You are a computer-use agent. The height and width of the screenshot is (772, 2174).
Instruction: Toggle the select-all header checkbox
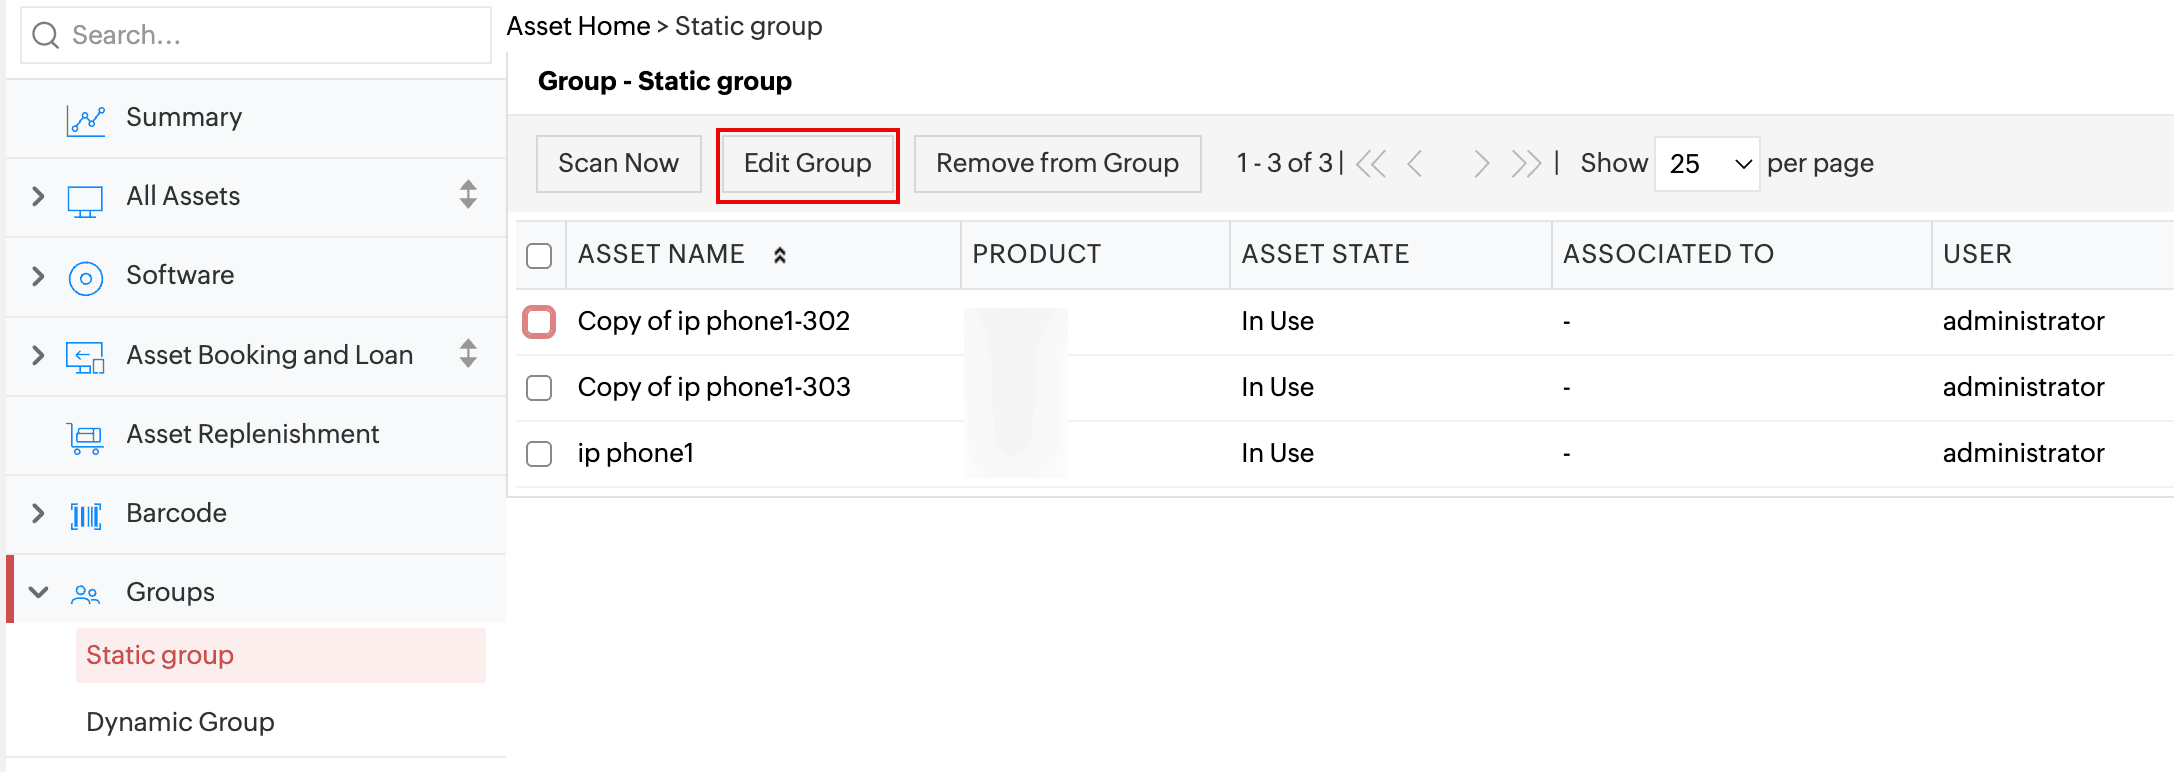coord(539,256)
